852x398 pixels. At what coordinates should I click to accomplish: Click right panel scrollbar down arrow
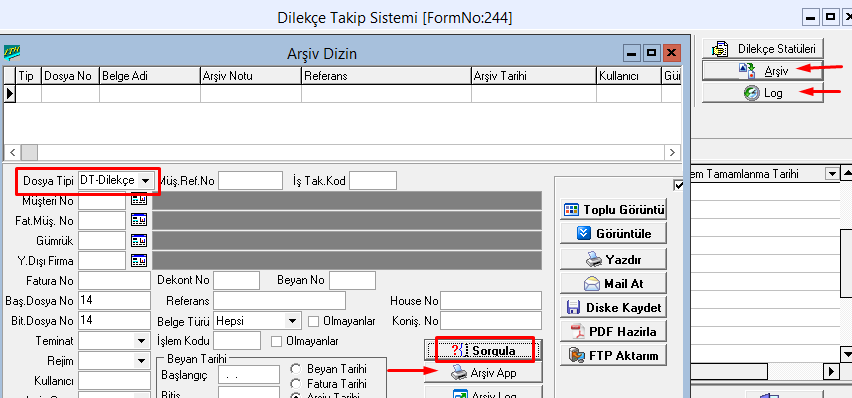[846, 355]
